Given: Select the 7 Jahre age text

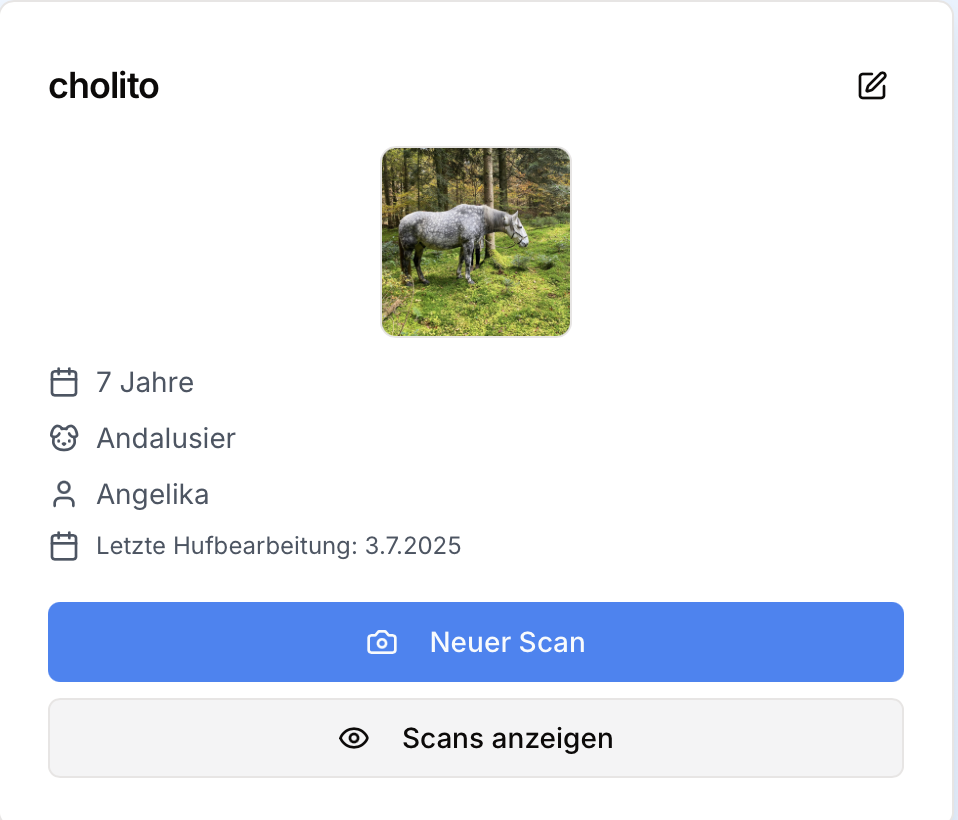Looking at the screenshot, I should [x=145, y=382].
